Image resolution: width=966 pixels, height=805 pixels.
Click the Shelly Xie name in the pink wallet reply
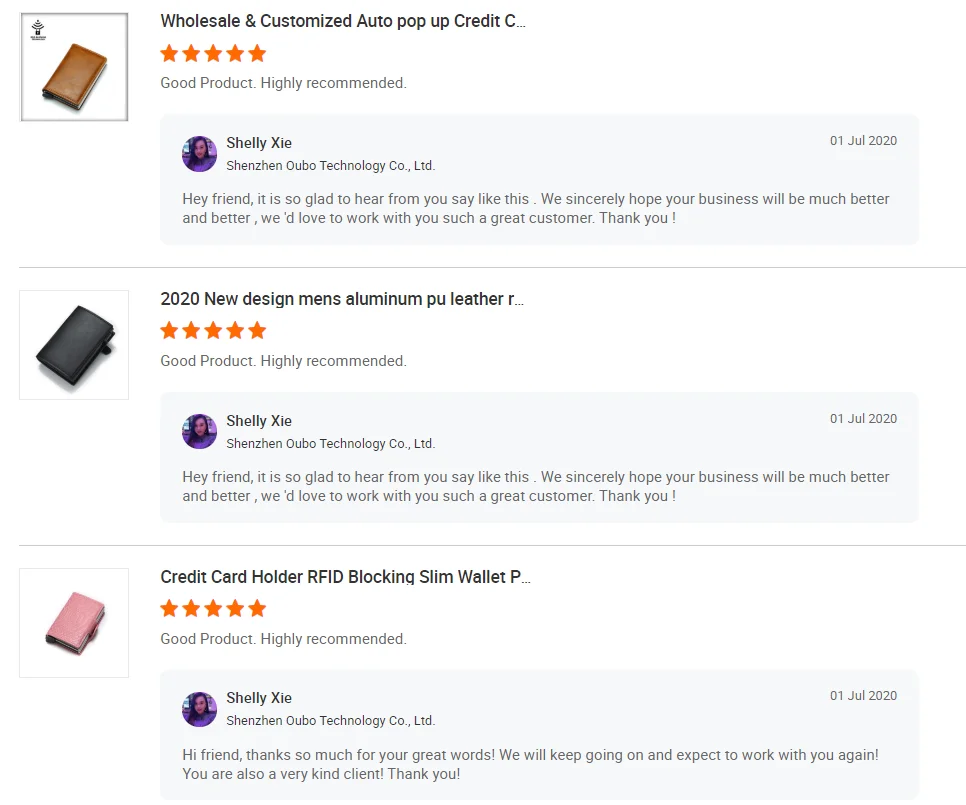[x=259, y=698]
